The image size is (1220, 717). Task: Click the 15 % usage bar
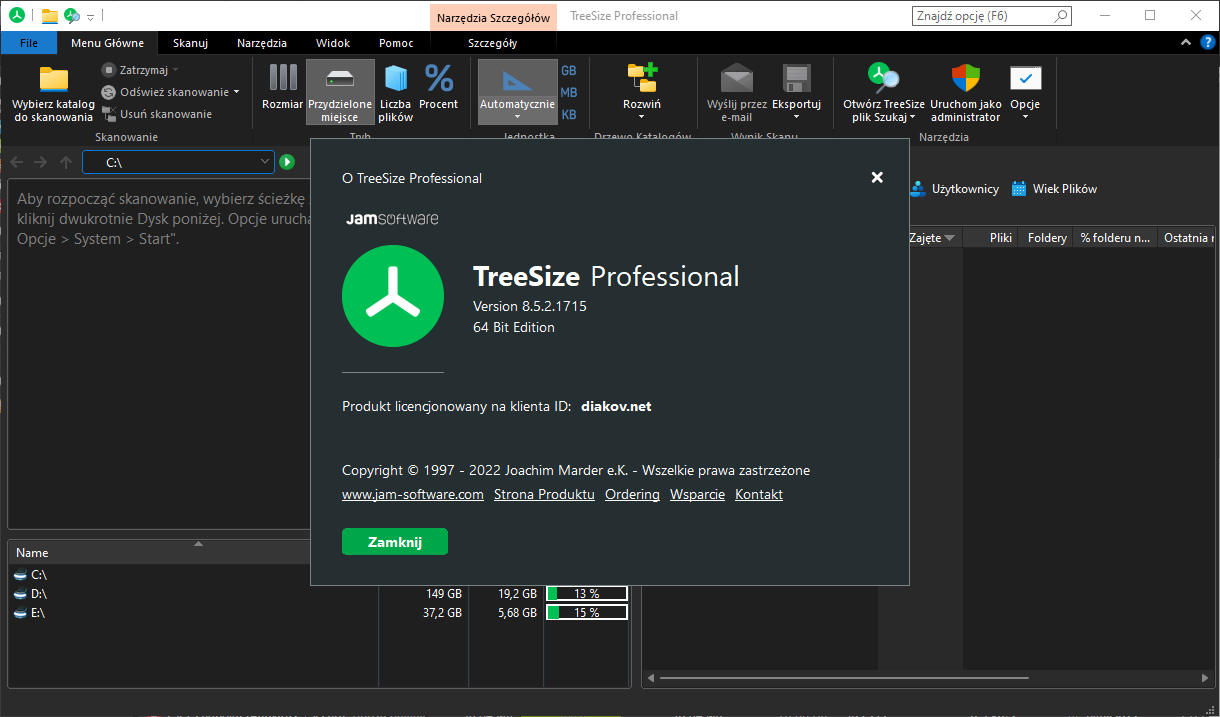tap(587, 612)
